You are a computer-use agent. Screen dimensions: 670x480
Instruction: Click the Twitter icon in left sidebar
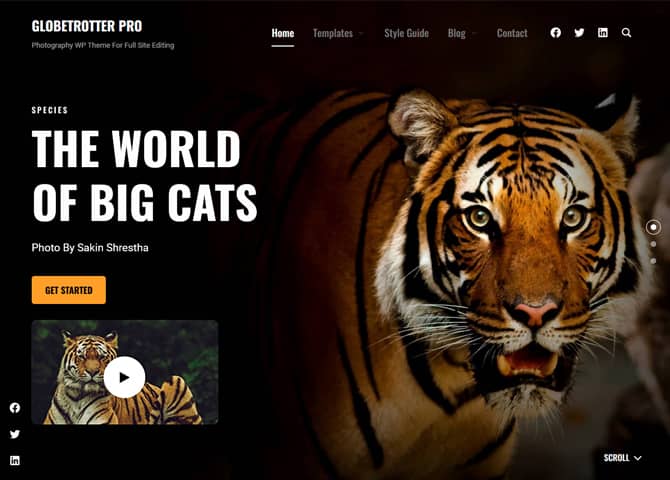[x=15, y=434]
